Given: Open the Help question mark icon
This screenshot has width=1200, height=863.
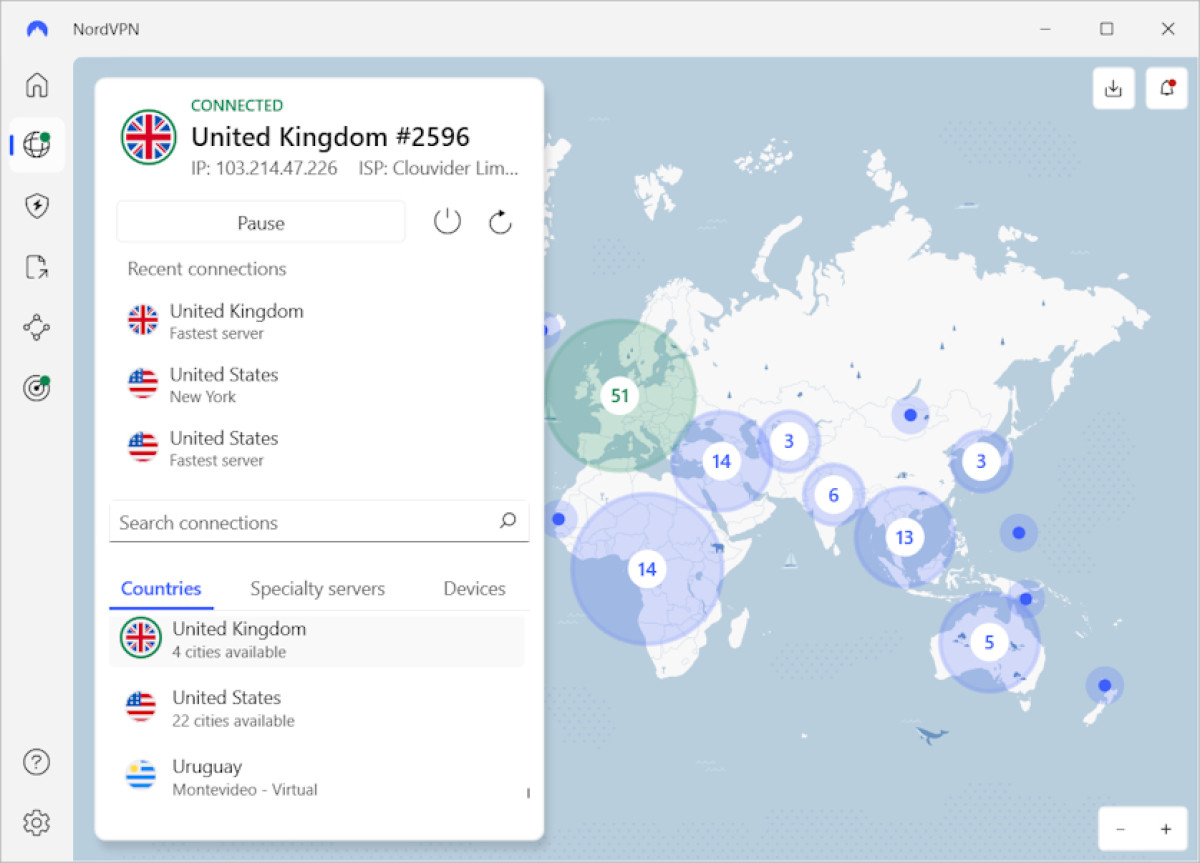Looking at the screenshot, I should 37,763.
